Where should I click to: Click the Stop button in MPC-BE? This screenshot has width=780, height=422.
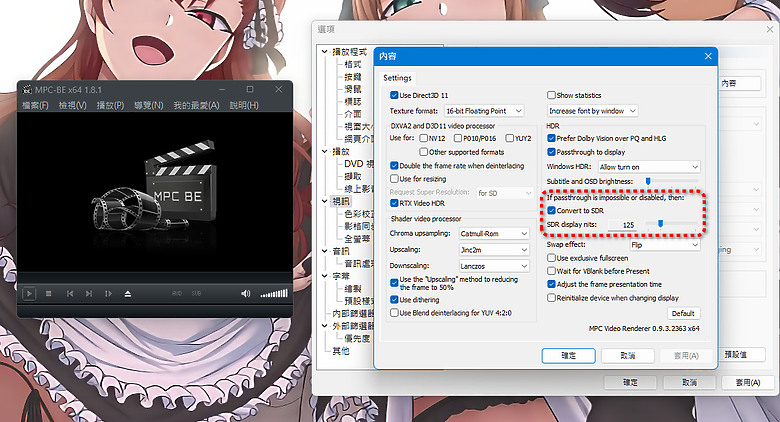click(x=49, y=294)
